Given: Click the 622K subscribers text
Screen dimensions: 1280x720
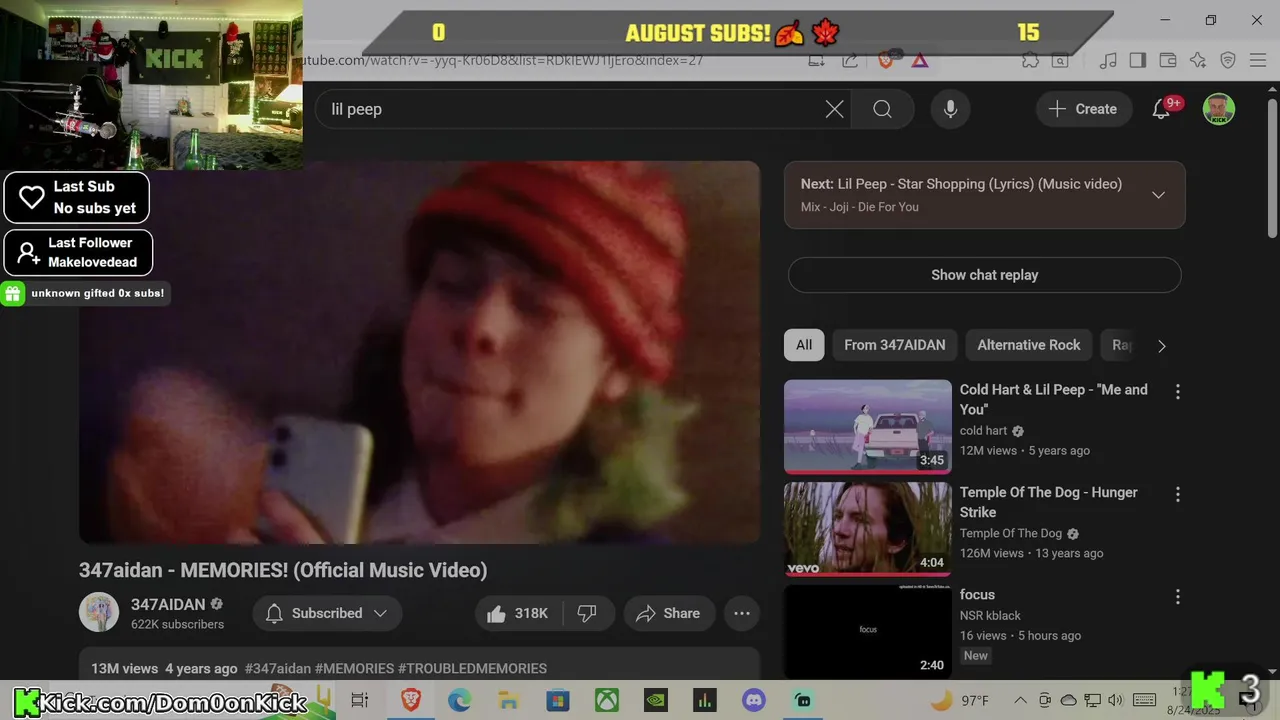Looking at the screenshot, I should 178,624.
